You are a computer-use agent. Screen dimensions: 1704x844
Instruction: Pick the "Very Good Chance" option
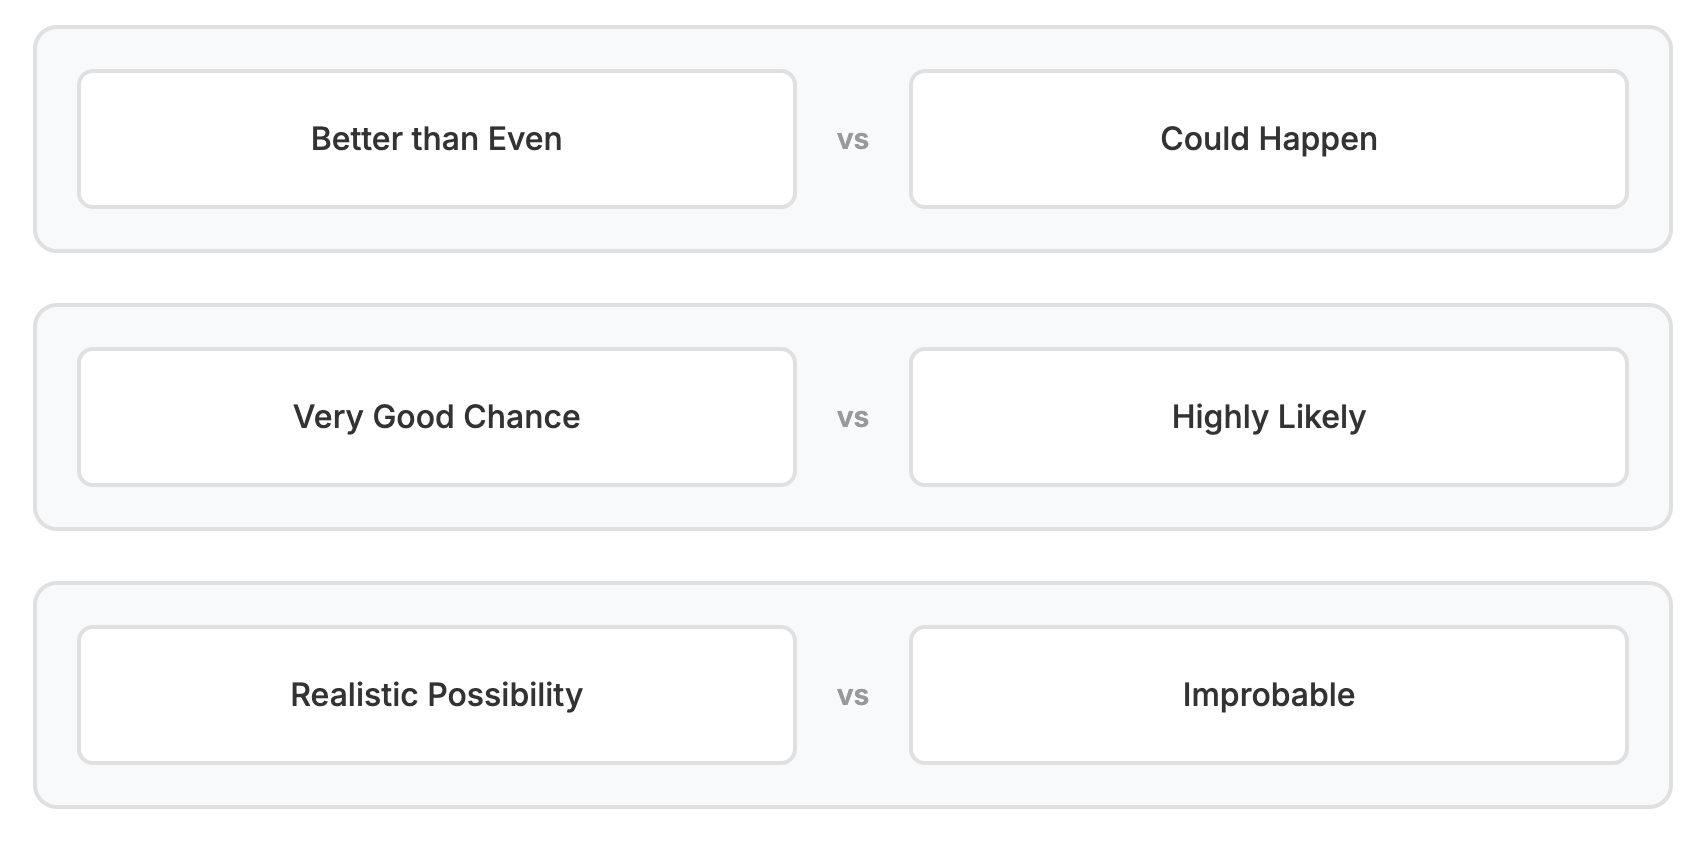coord(437,417)
